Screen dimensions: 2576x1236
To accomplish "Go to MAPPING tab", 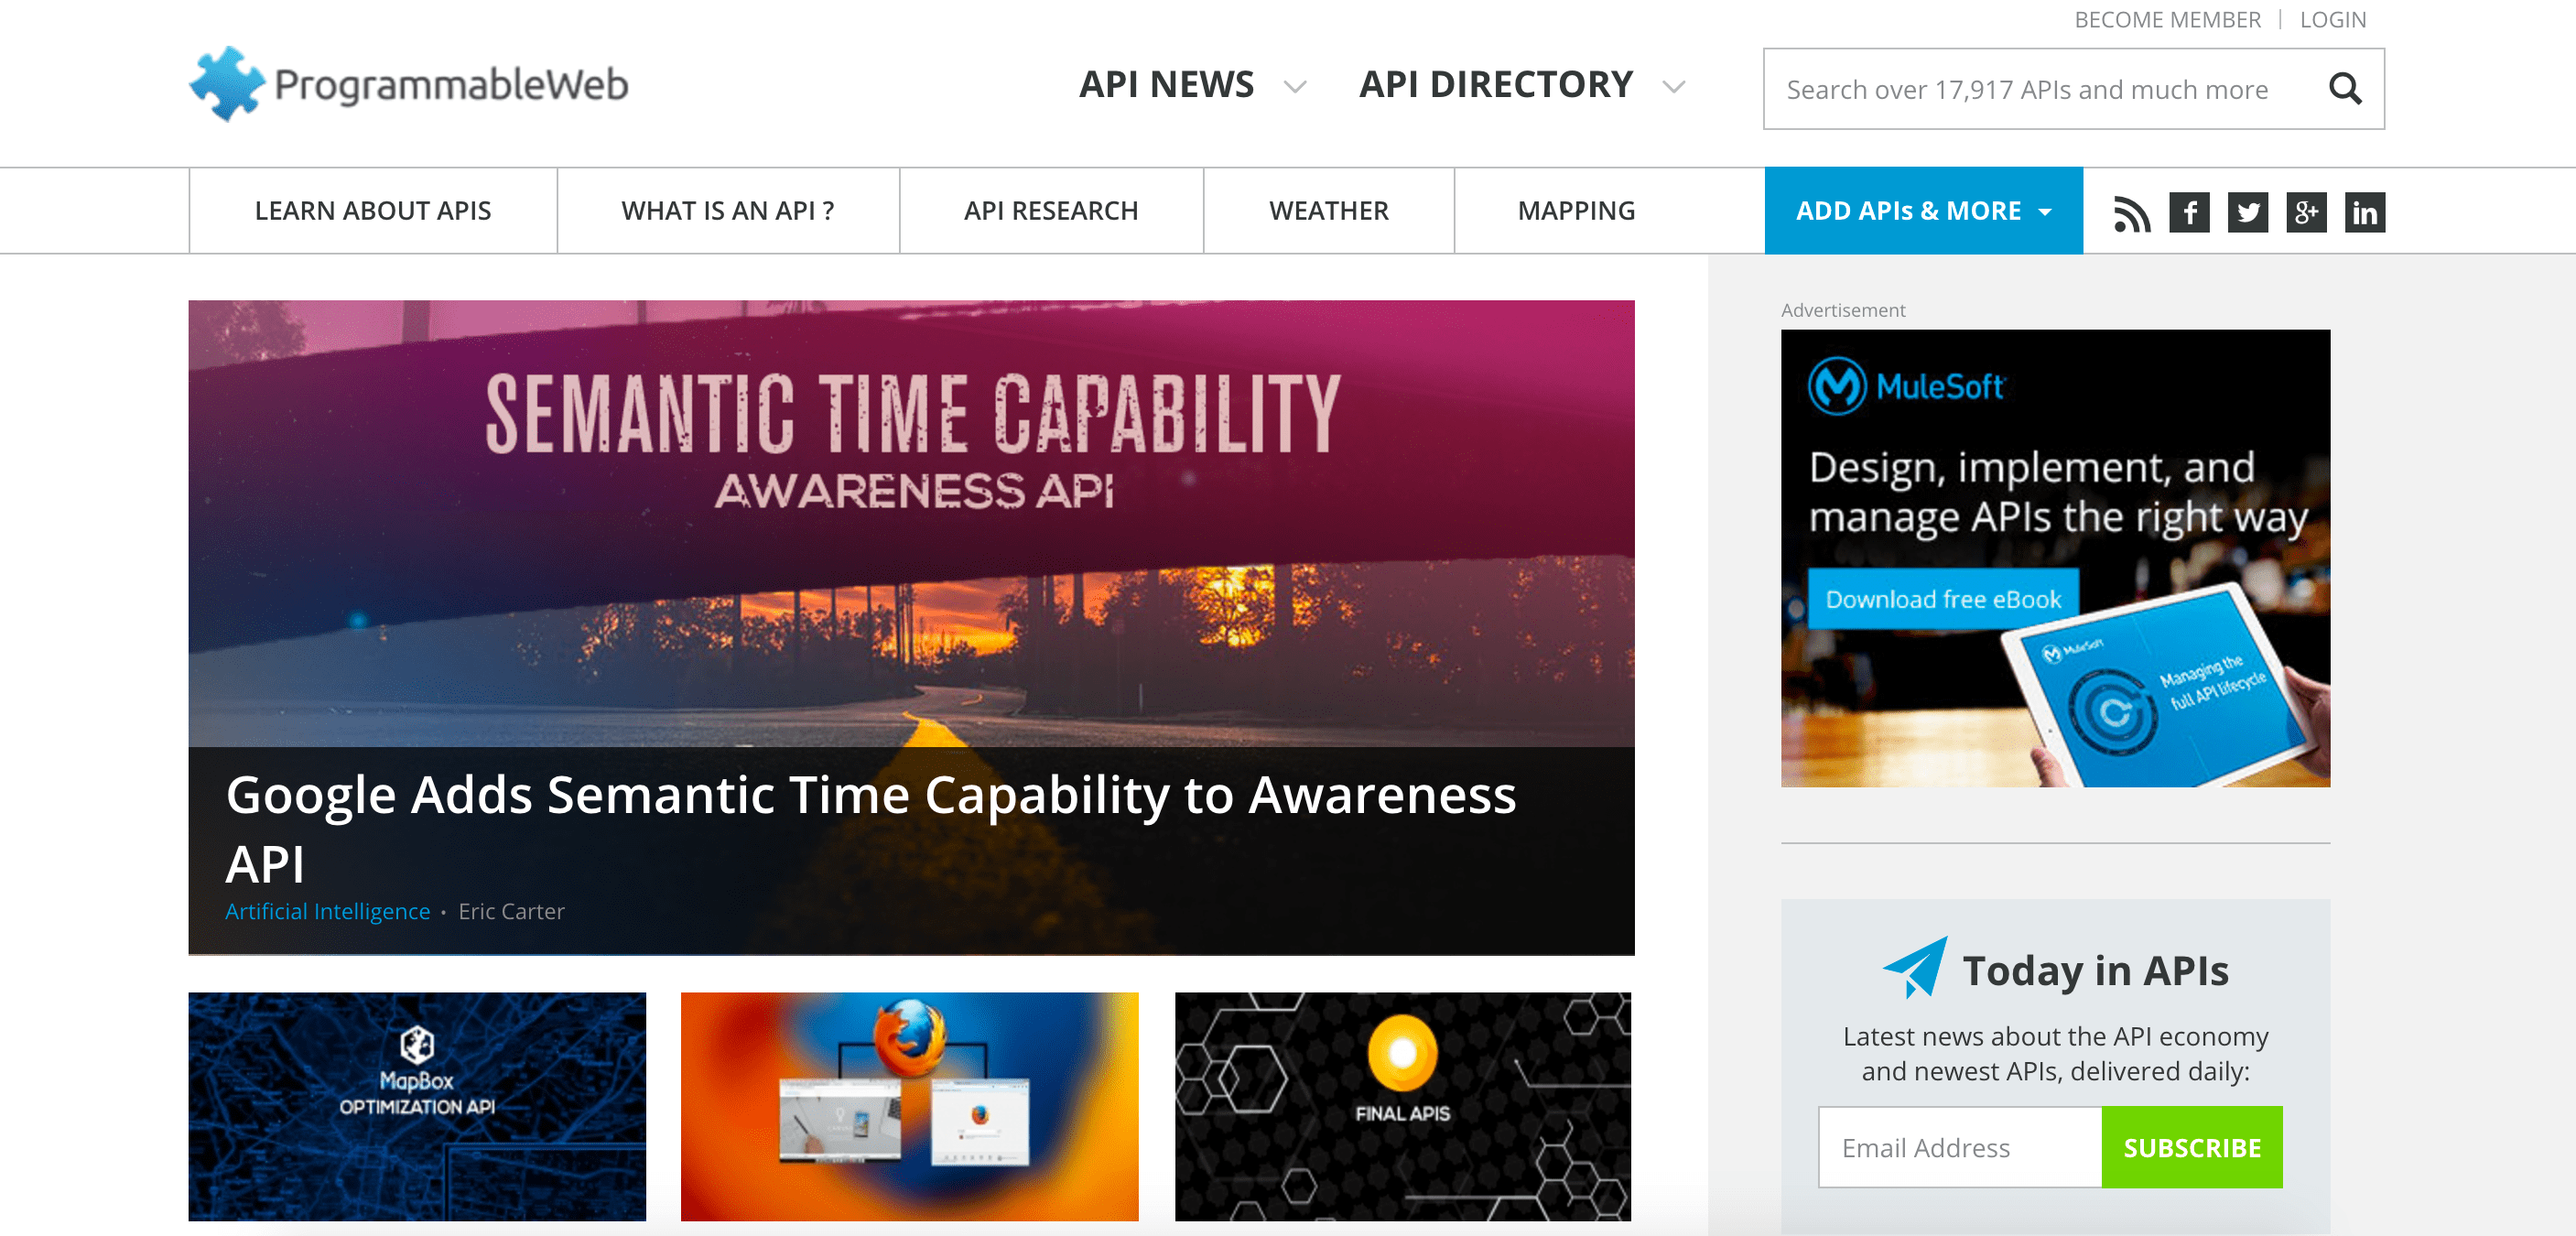I will pos(1576,211).
